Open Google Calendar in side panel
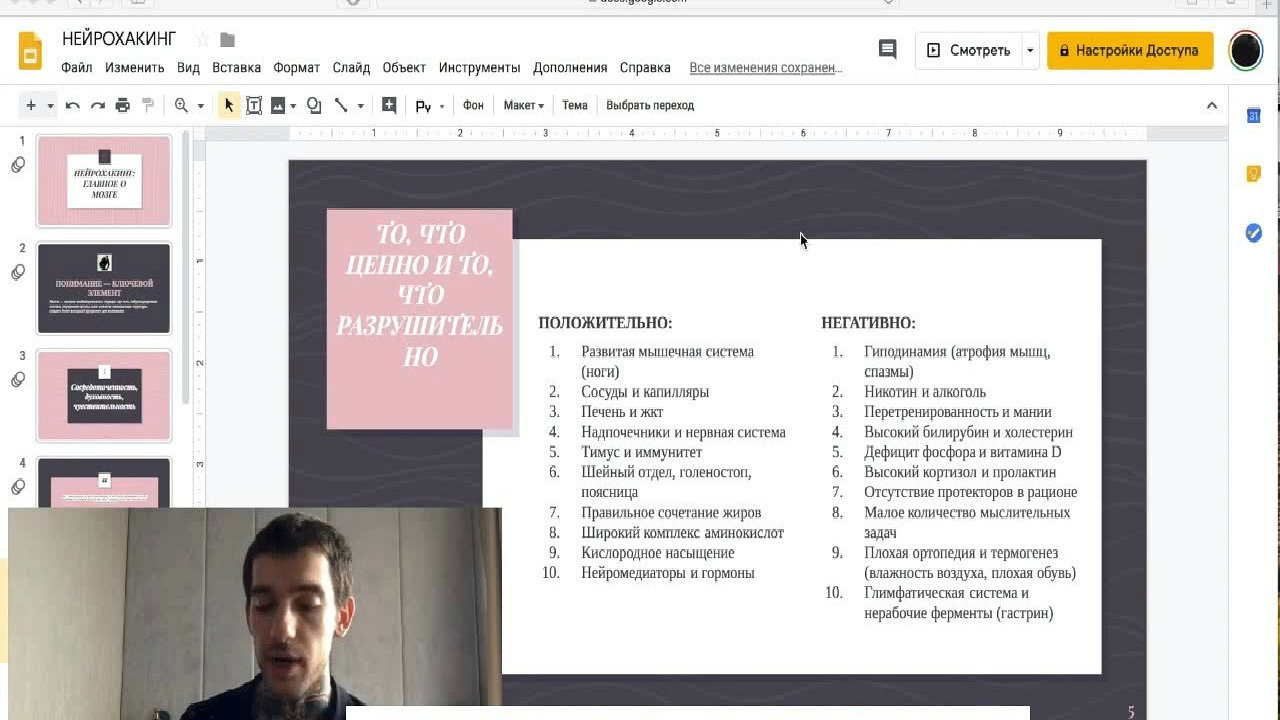This screenshot has width=1280, height=720. (1253, 116)
